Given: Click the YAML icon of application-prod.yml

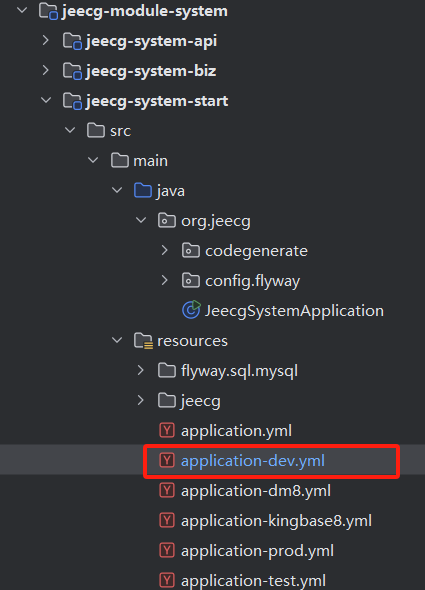Looking at the screenshot, I should point(167,550).
